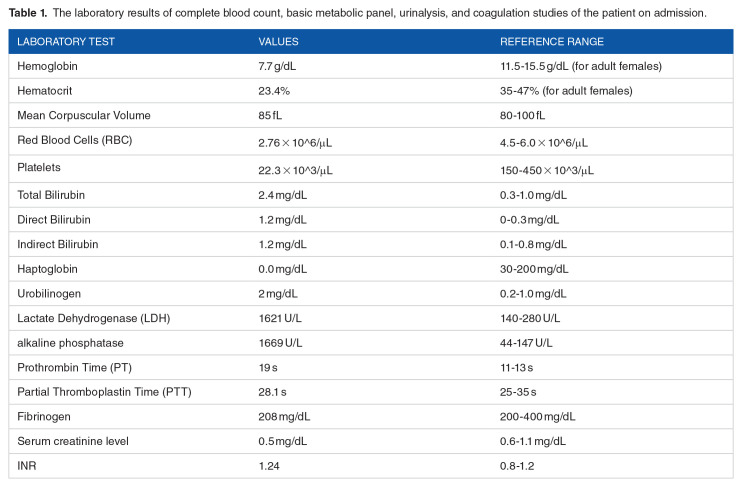Viewport: 742px width, 487px height.
Task: Click the Direct Bilirubin row label
Action: (x=55, y=219)
